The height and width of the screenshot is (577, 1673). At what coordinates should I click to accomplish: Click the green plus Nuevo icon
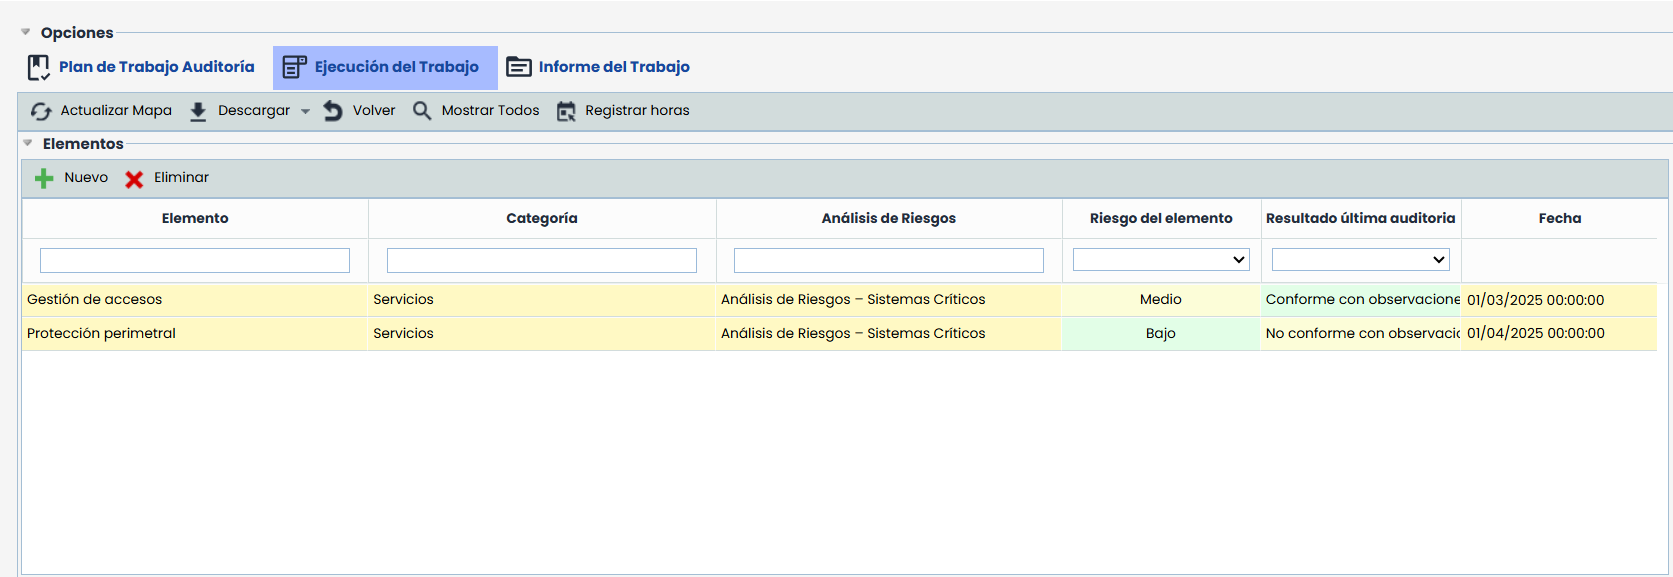tap(44, 178)
